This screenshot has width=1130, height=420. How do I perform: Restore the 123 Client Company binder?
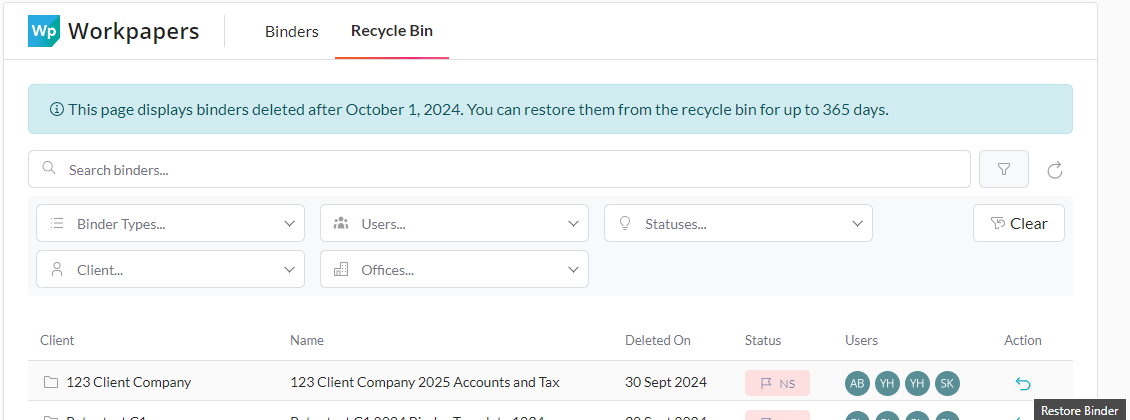click(x=1023, y=384)
